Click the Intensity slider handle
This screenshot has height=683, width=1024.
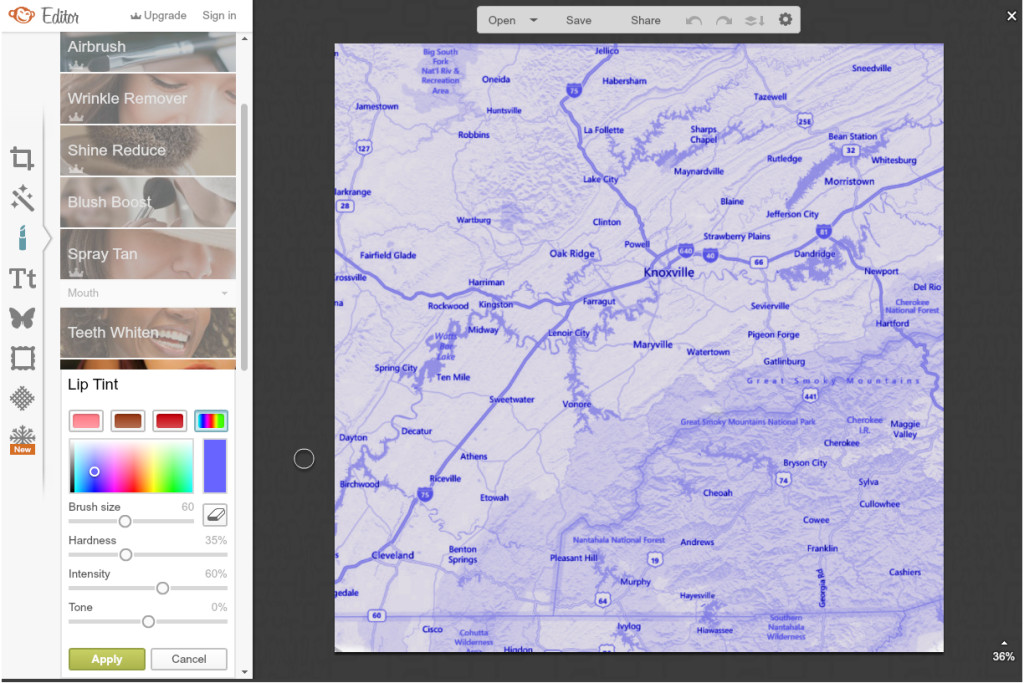coord(163,588)
